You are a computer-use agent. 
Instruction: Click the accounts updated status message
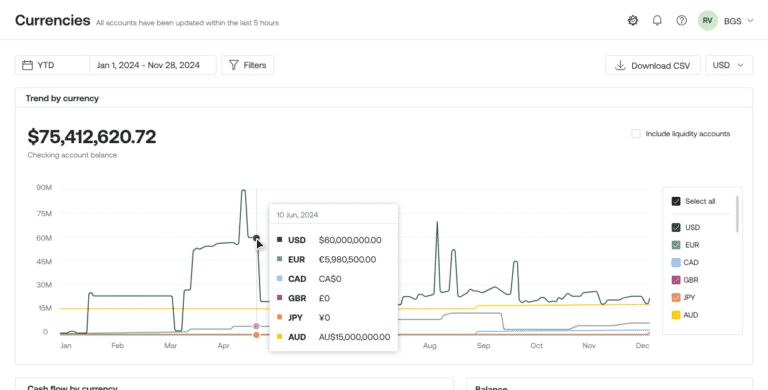point(187,23)
